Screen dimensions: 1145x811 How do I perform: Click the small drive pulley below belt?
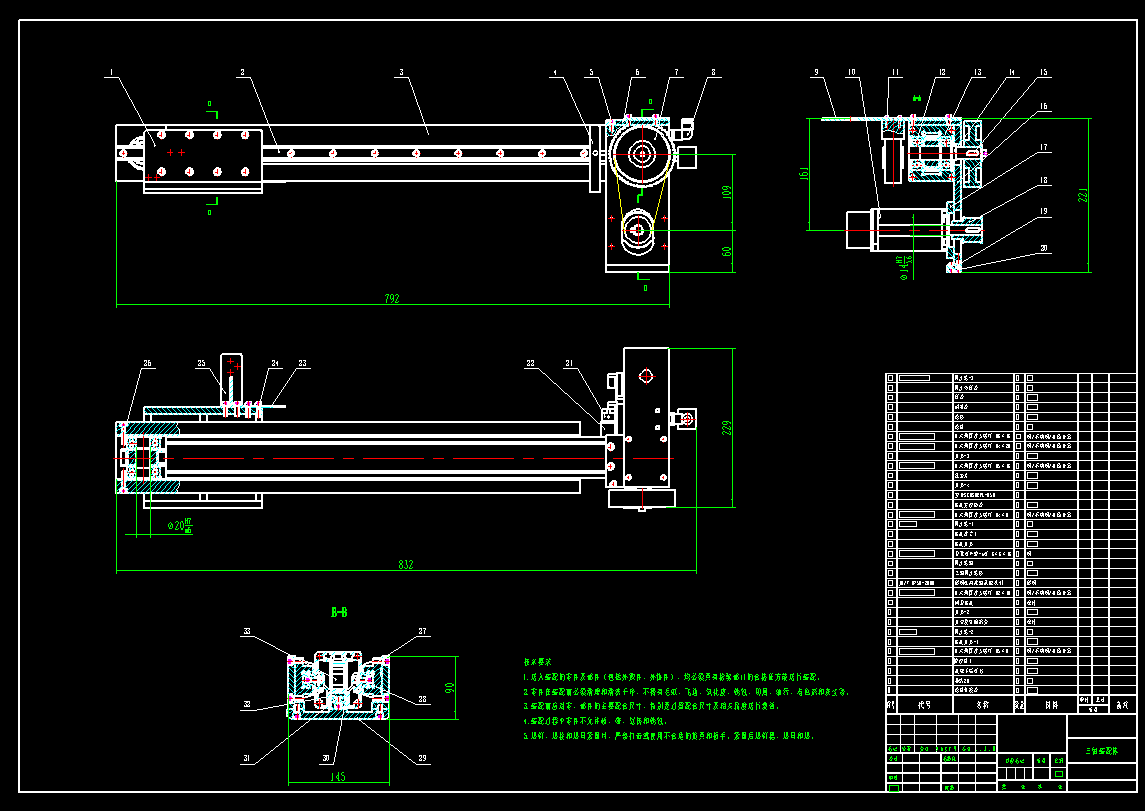638,231
